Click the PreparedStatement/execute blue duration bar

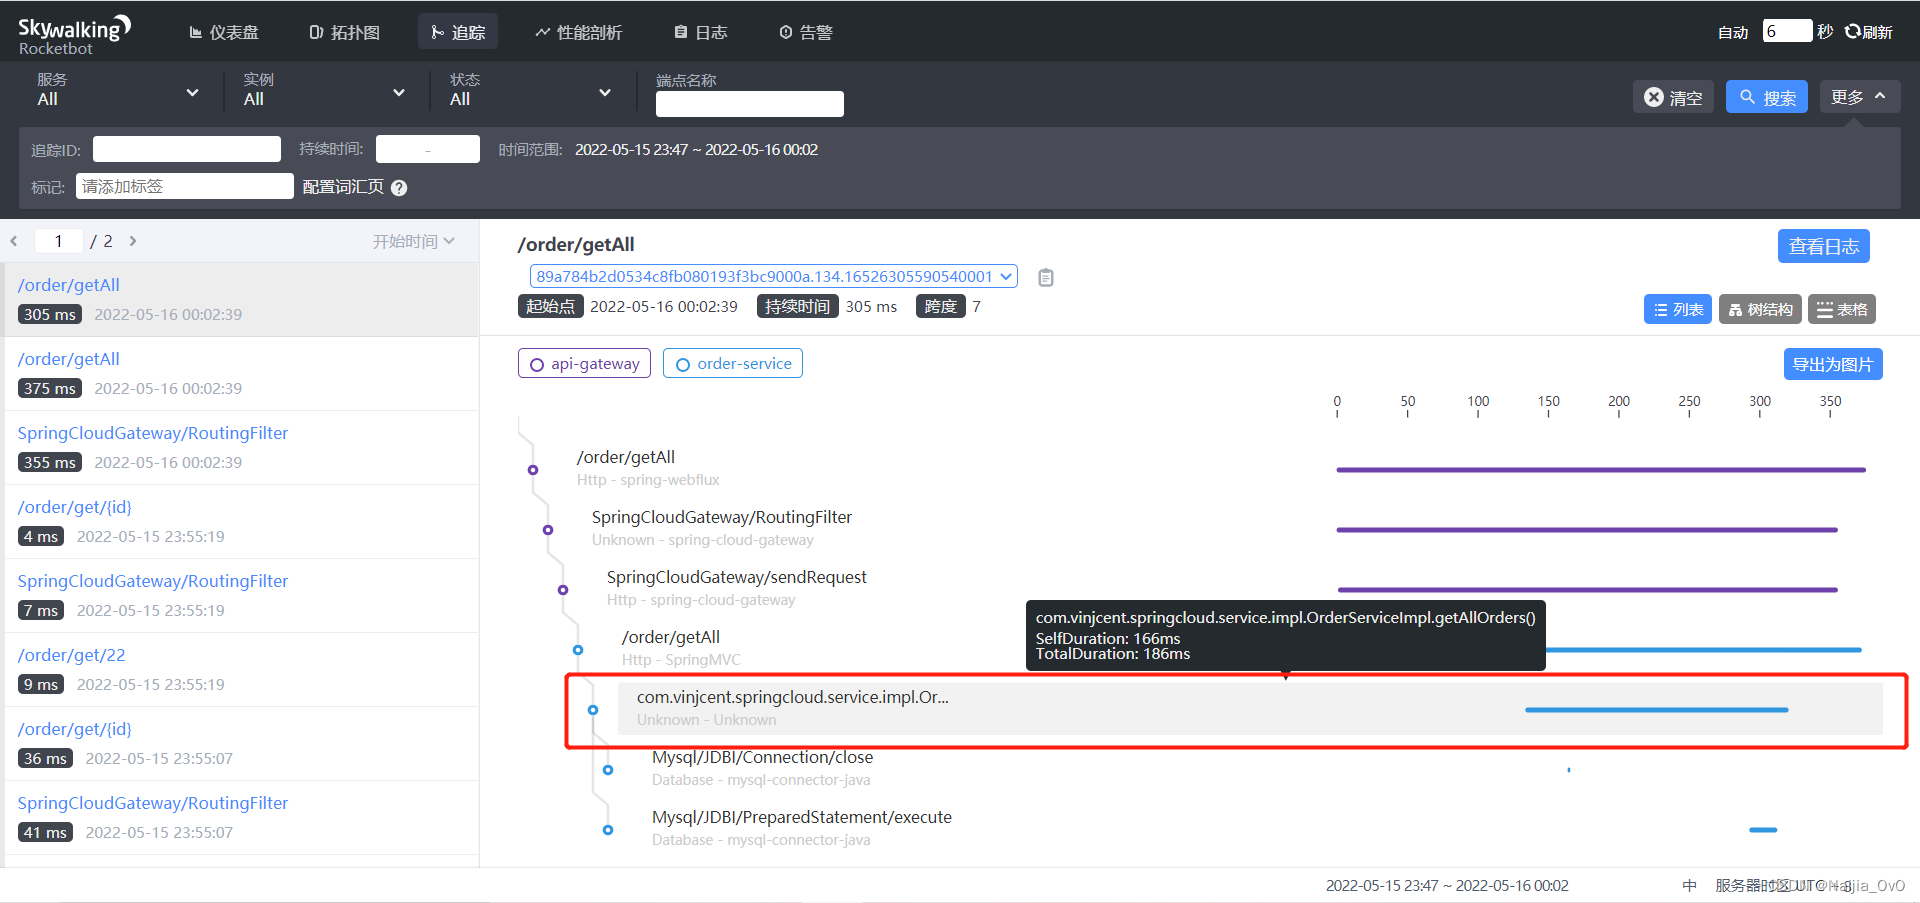pos(1763,830)
